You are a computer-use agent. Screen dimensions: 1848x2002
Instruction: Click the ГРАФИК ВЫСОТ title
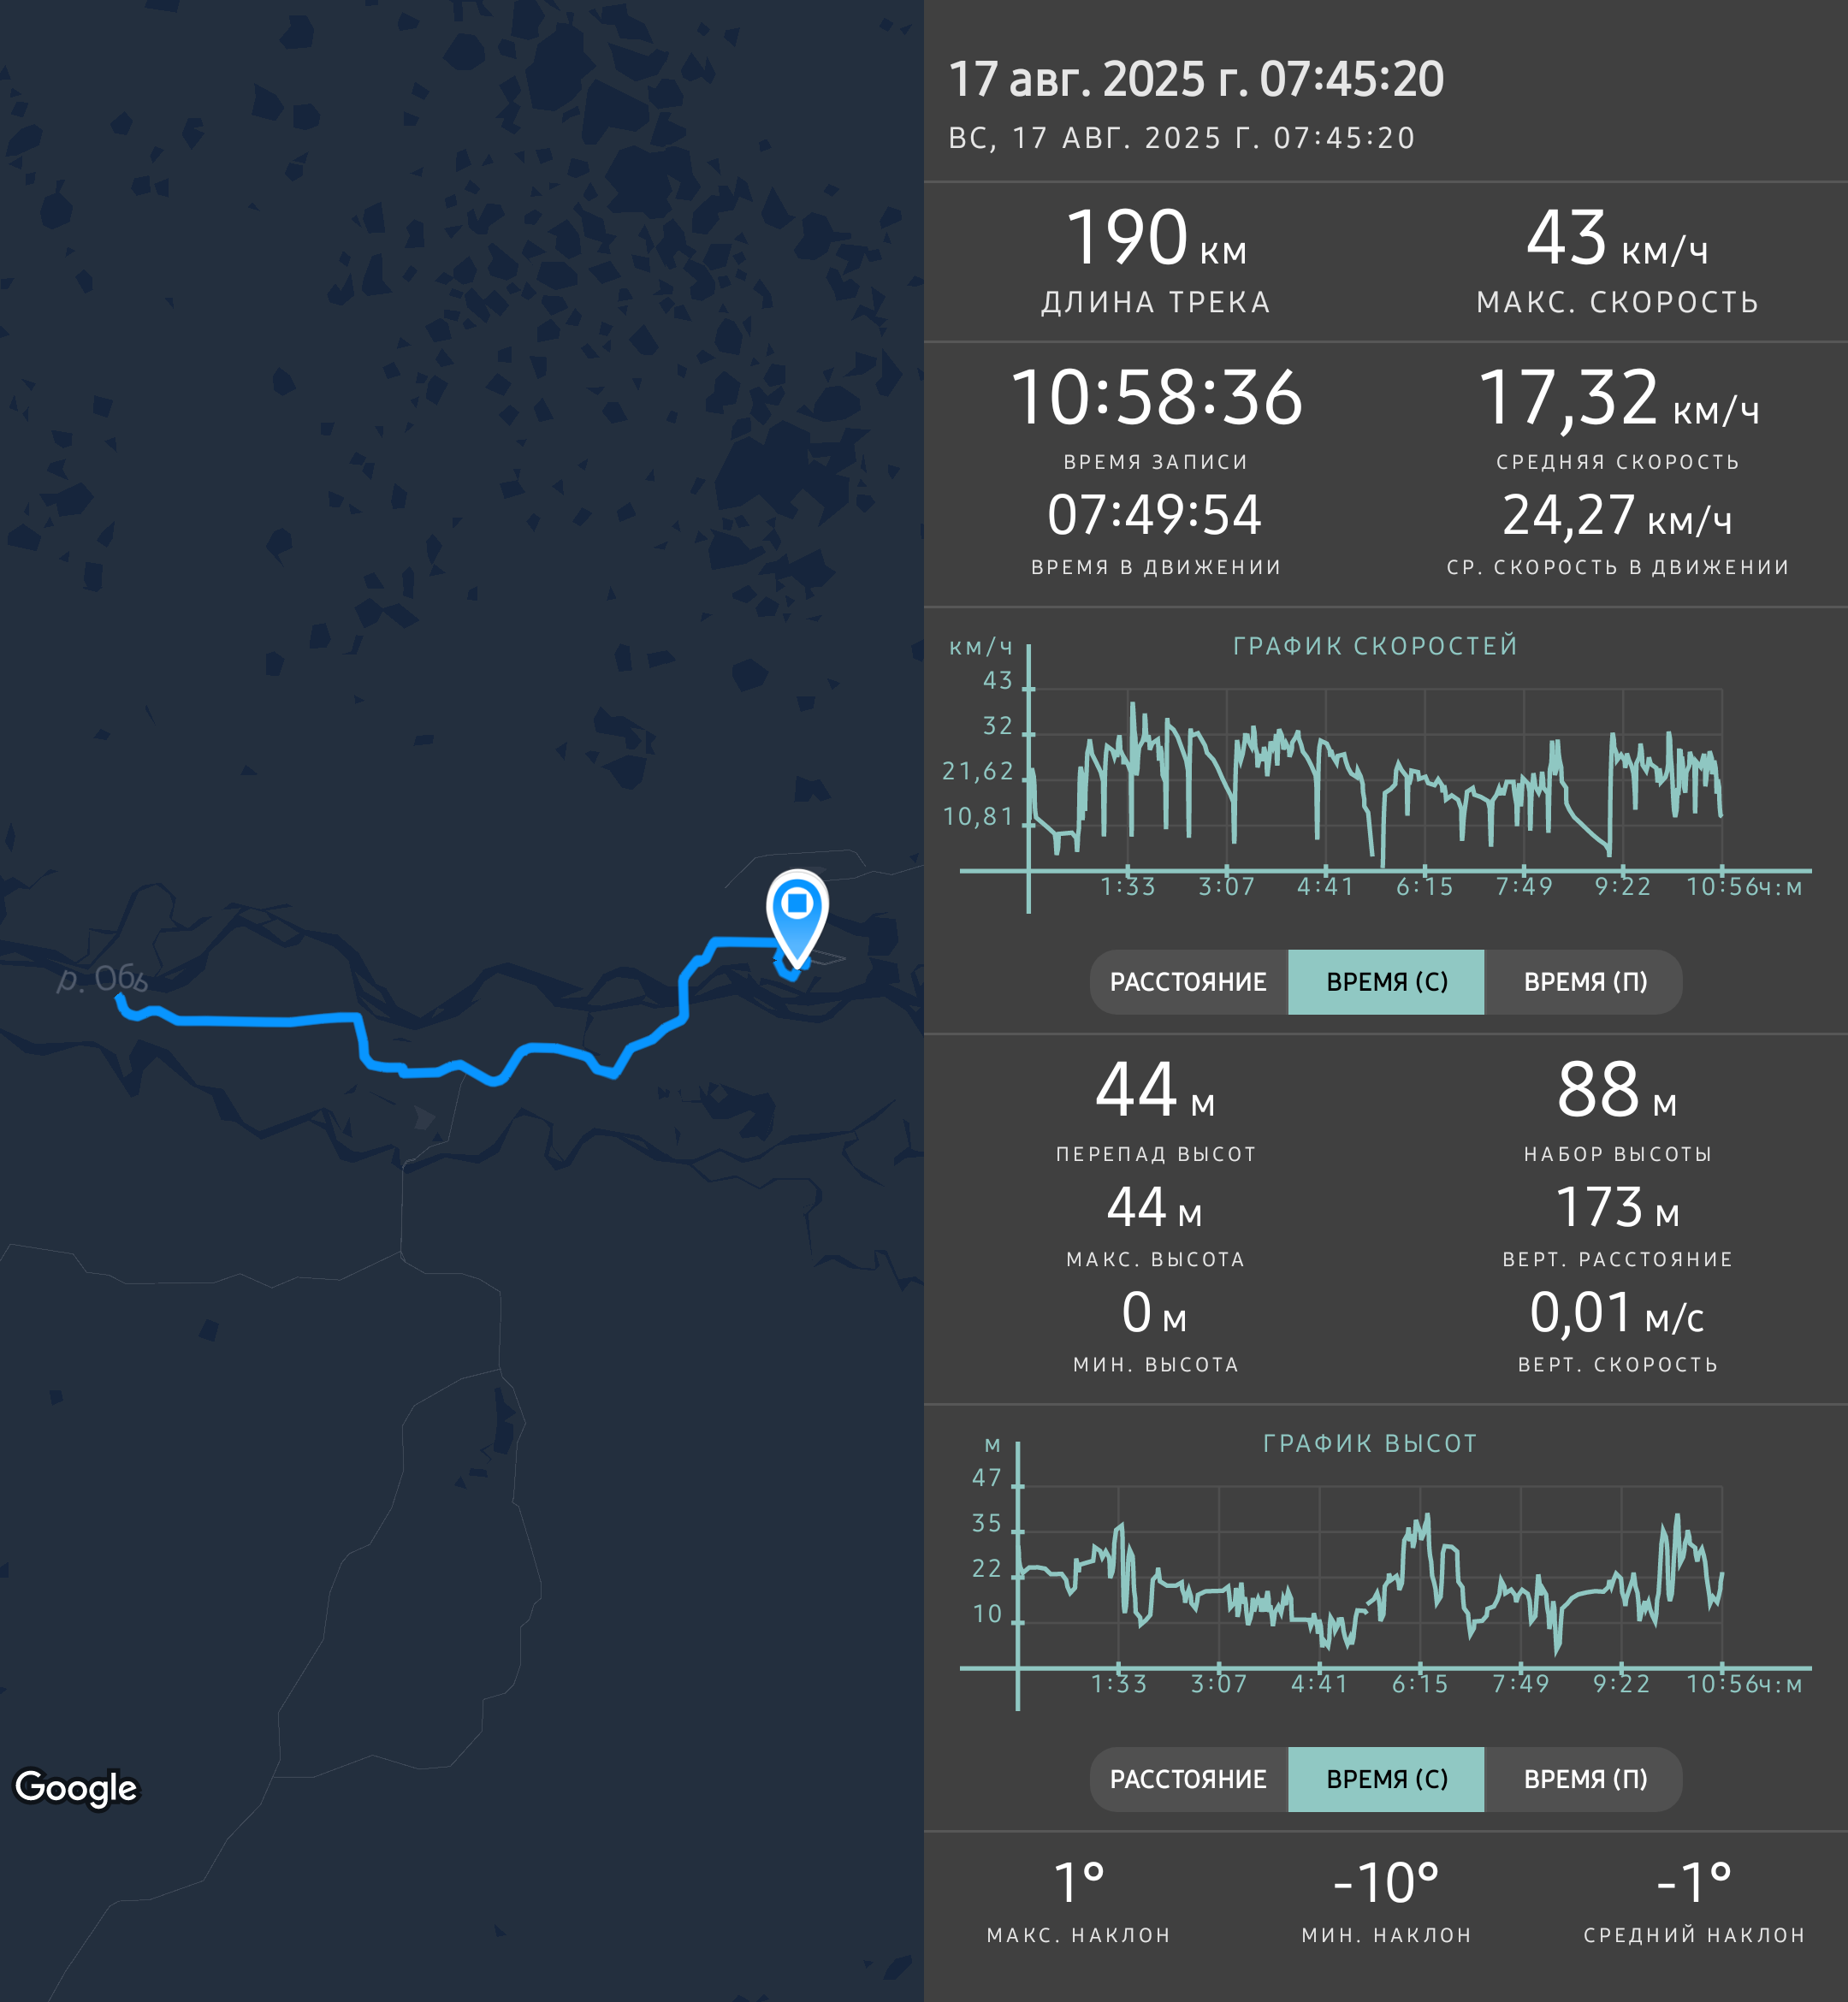point(1370,1443)
